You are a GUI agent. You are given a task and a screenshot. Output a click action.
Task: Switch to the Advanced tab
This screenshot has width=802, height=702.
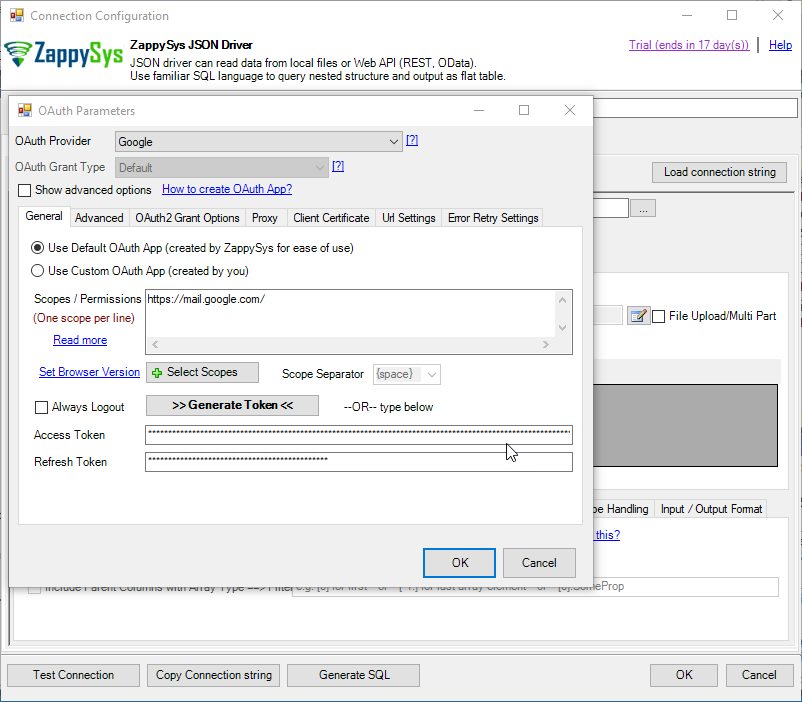99,218
